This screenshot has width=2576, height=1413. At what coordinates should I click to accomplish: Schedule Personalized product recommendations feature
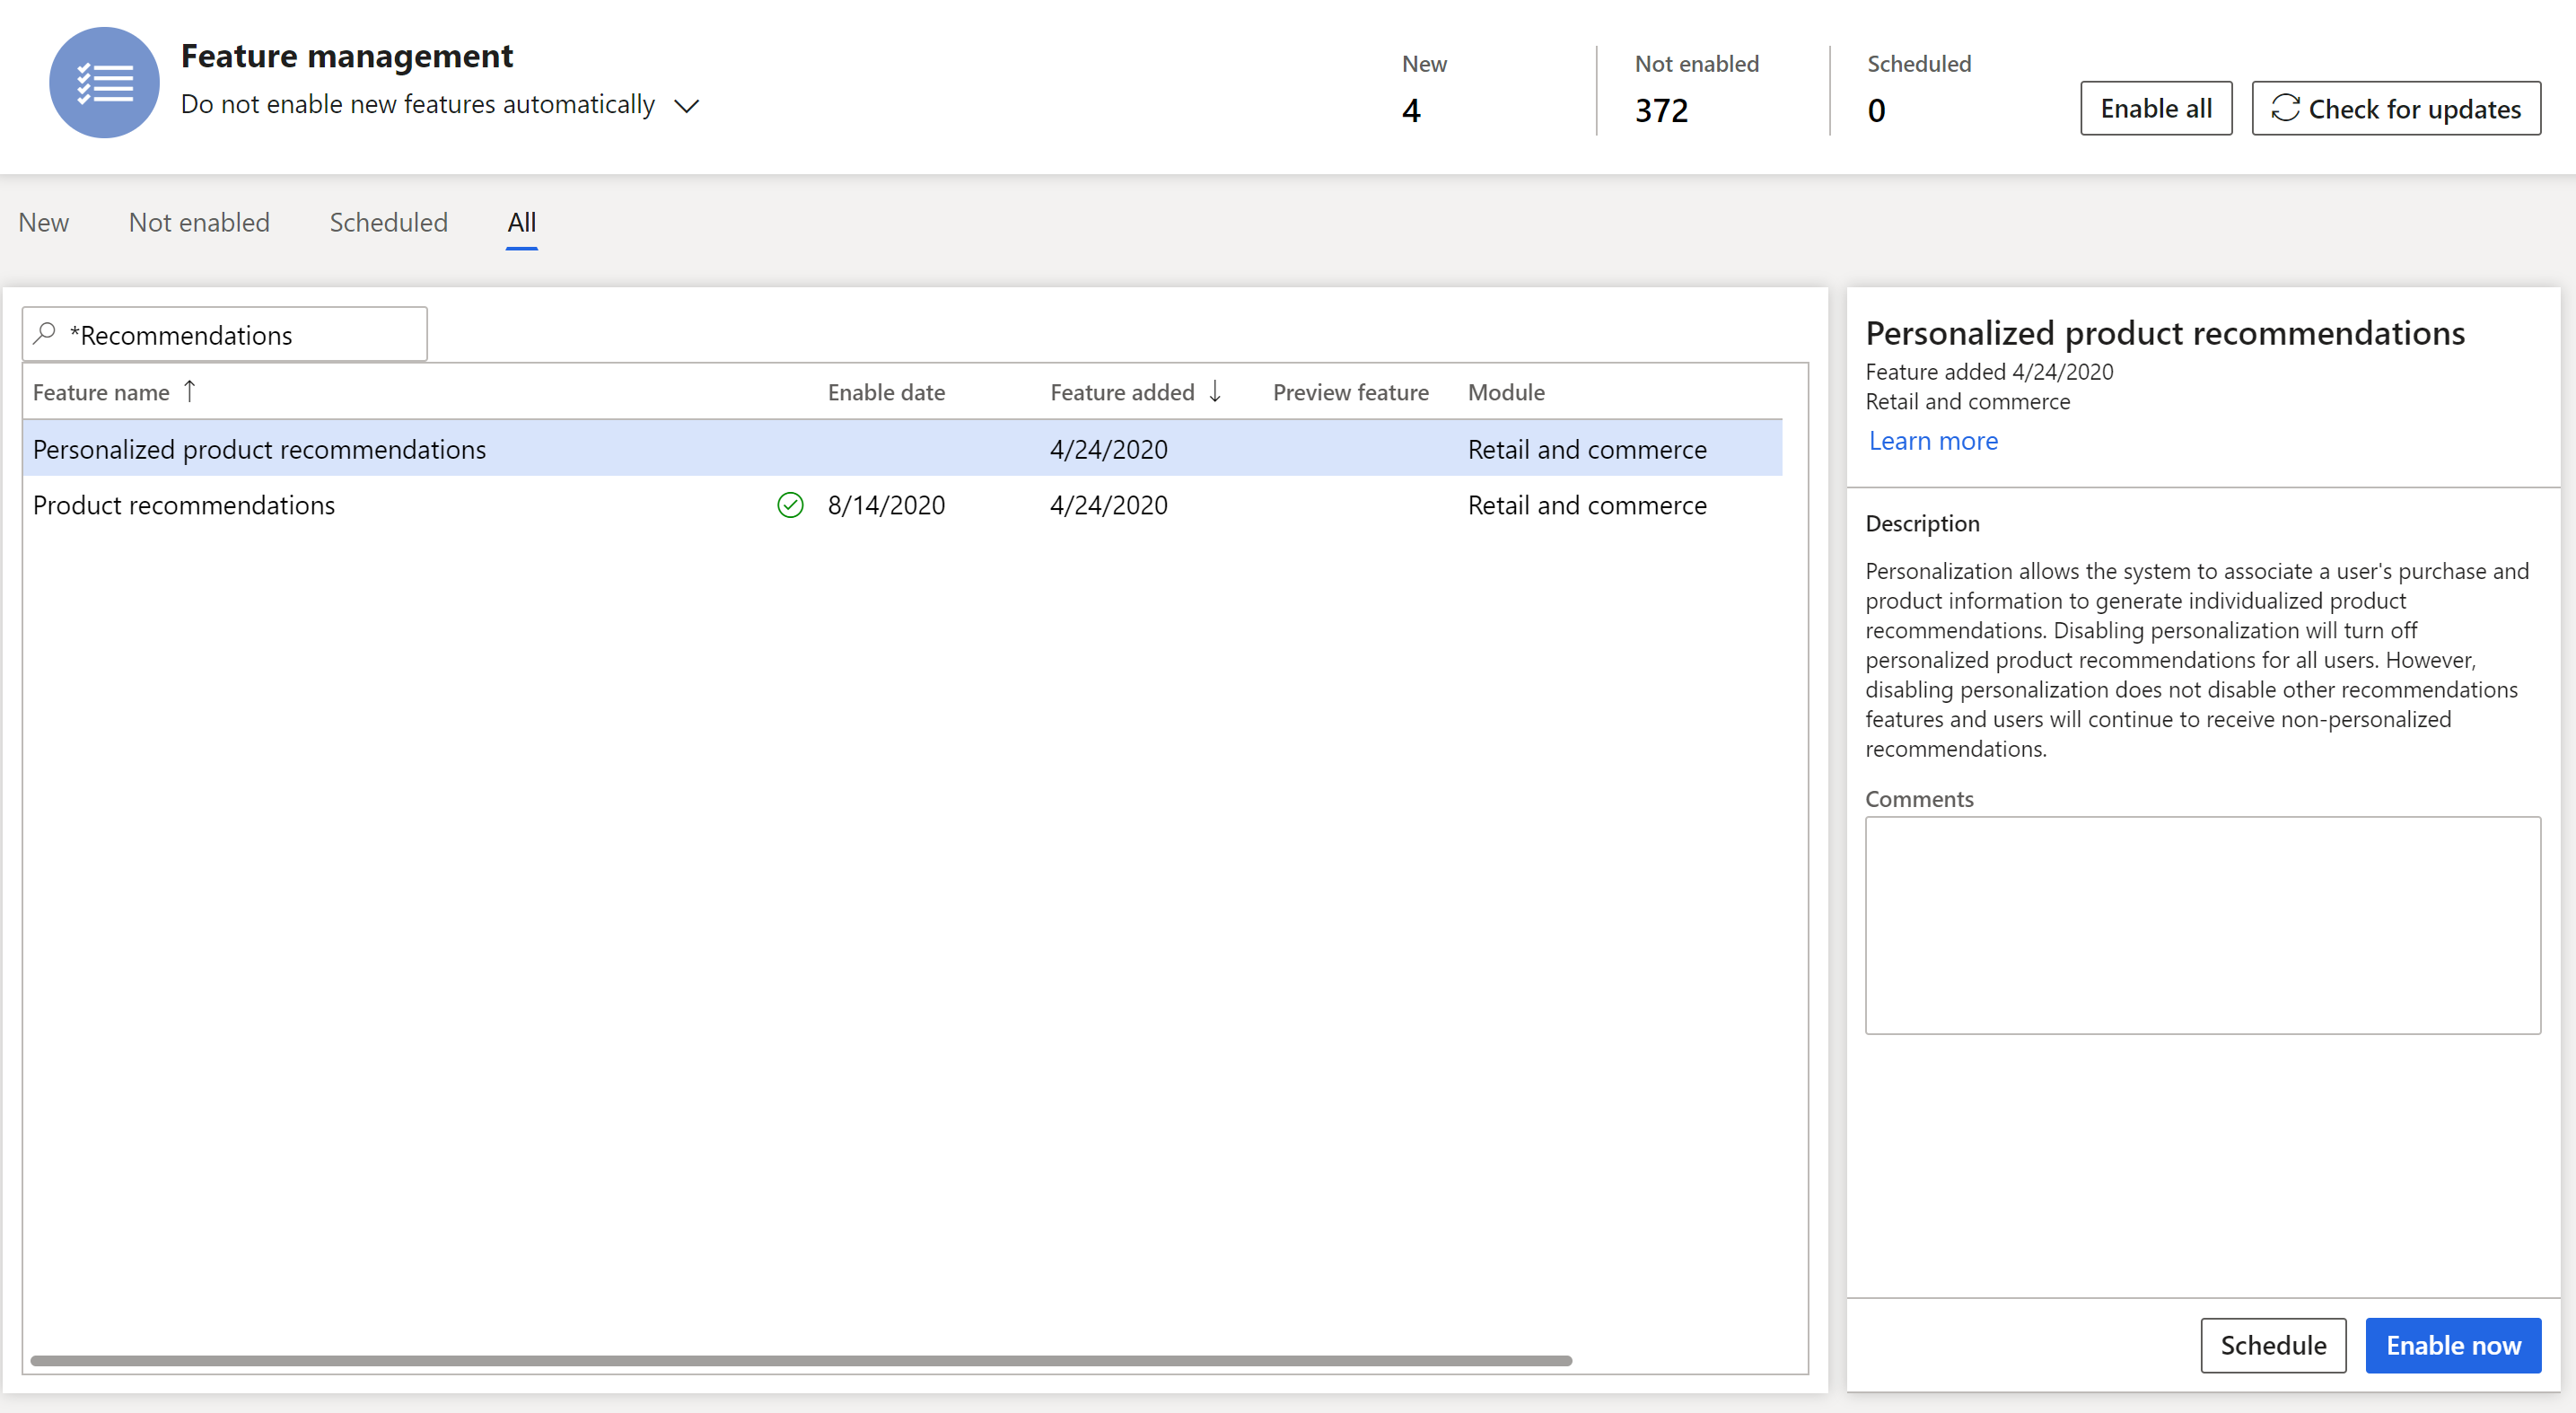point(2275,1343)
